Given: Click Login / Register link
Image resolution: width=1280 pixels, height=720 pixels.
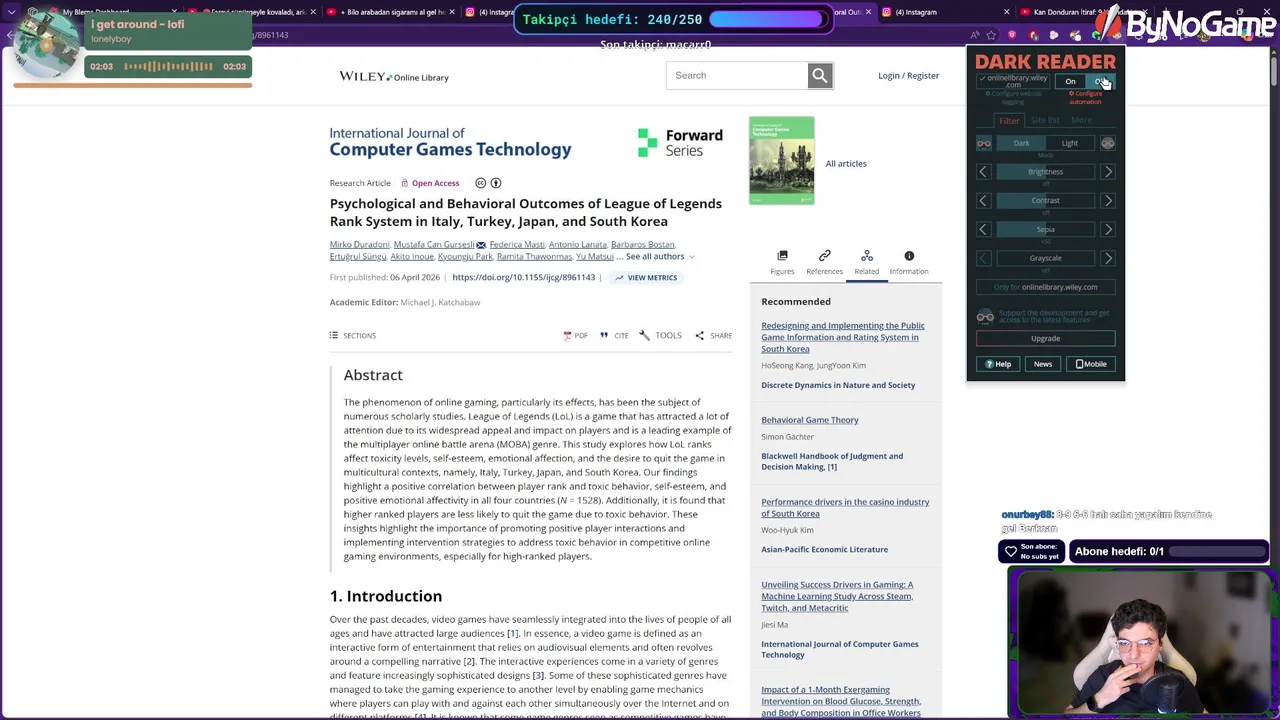Looking at the screenshot, I should pos(908,76).
